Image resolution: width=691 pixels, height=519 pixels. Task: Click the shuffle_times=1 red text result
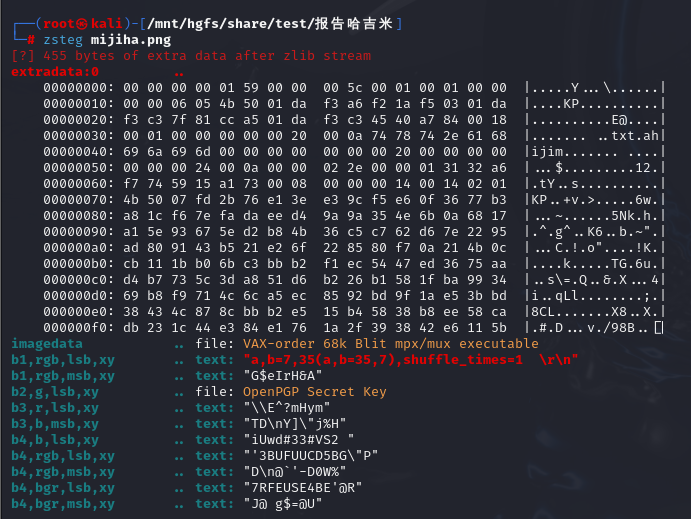click(x=463, y=360)
